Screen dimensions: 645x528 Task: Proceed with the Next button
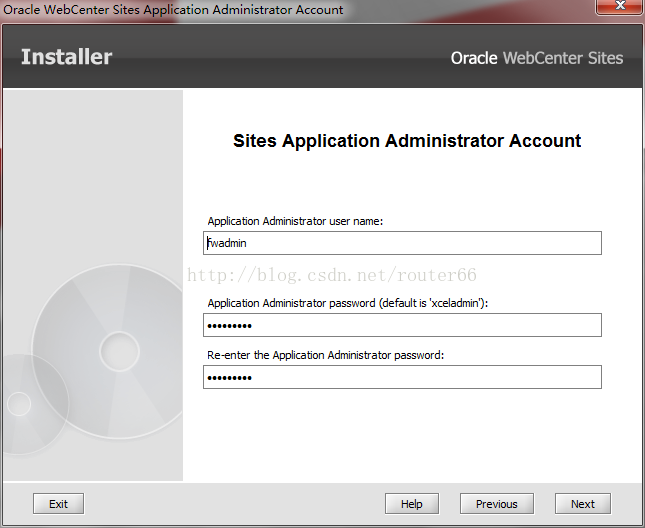point(582,504)
